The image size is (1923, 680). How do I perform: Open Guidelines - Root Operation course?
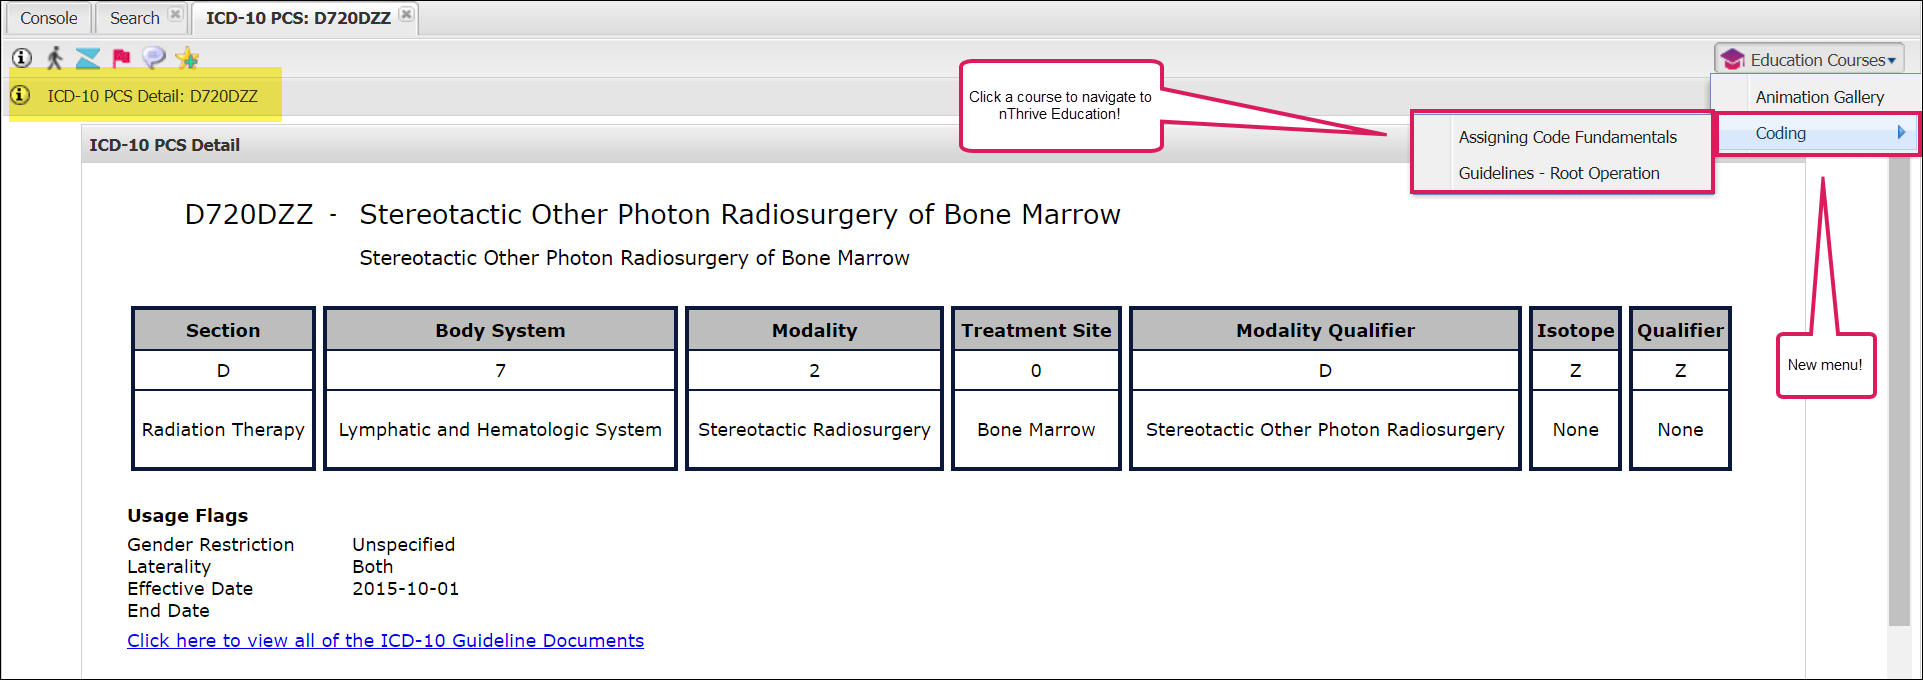[1558, 173]
